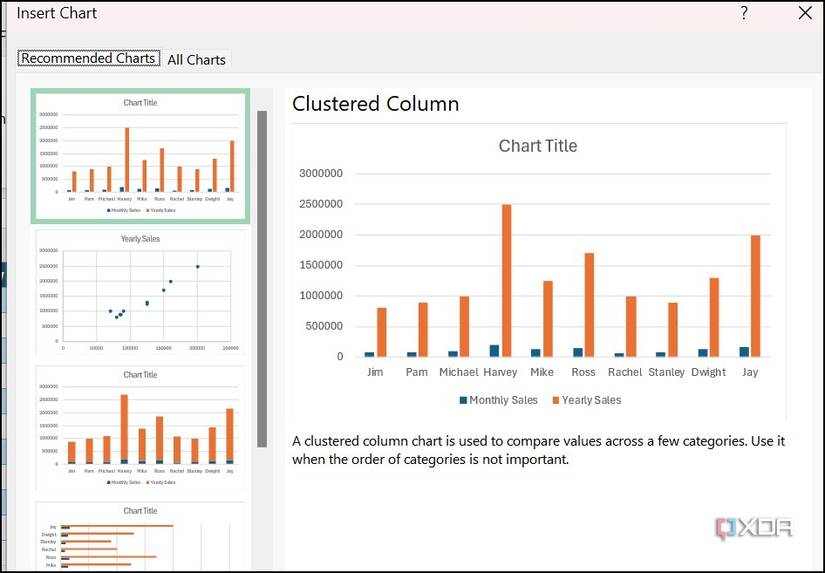Screen dimensions: 825x573
Task: Click the 1500000 axis value in preview
Action: (x=320, y=265)
